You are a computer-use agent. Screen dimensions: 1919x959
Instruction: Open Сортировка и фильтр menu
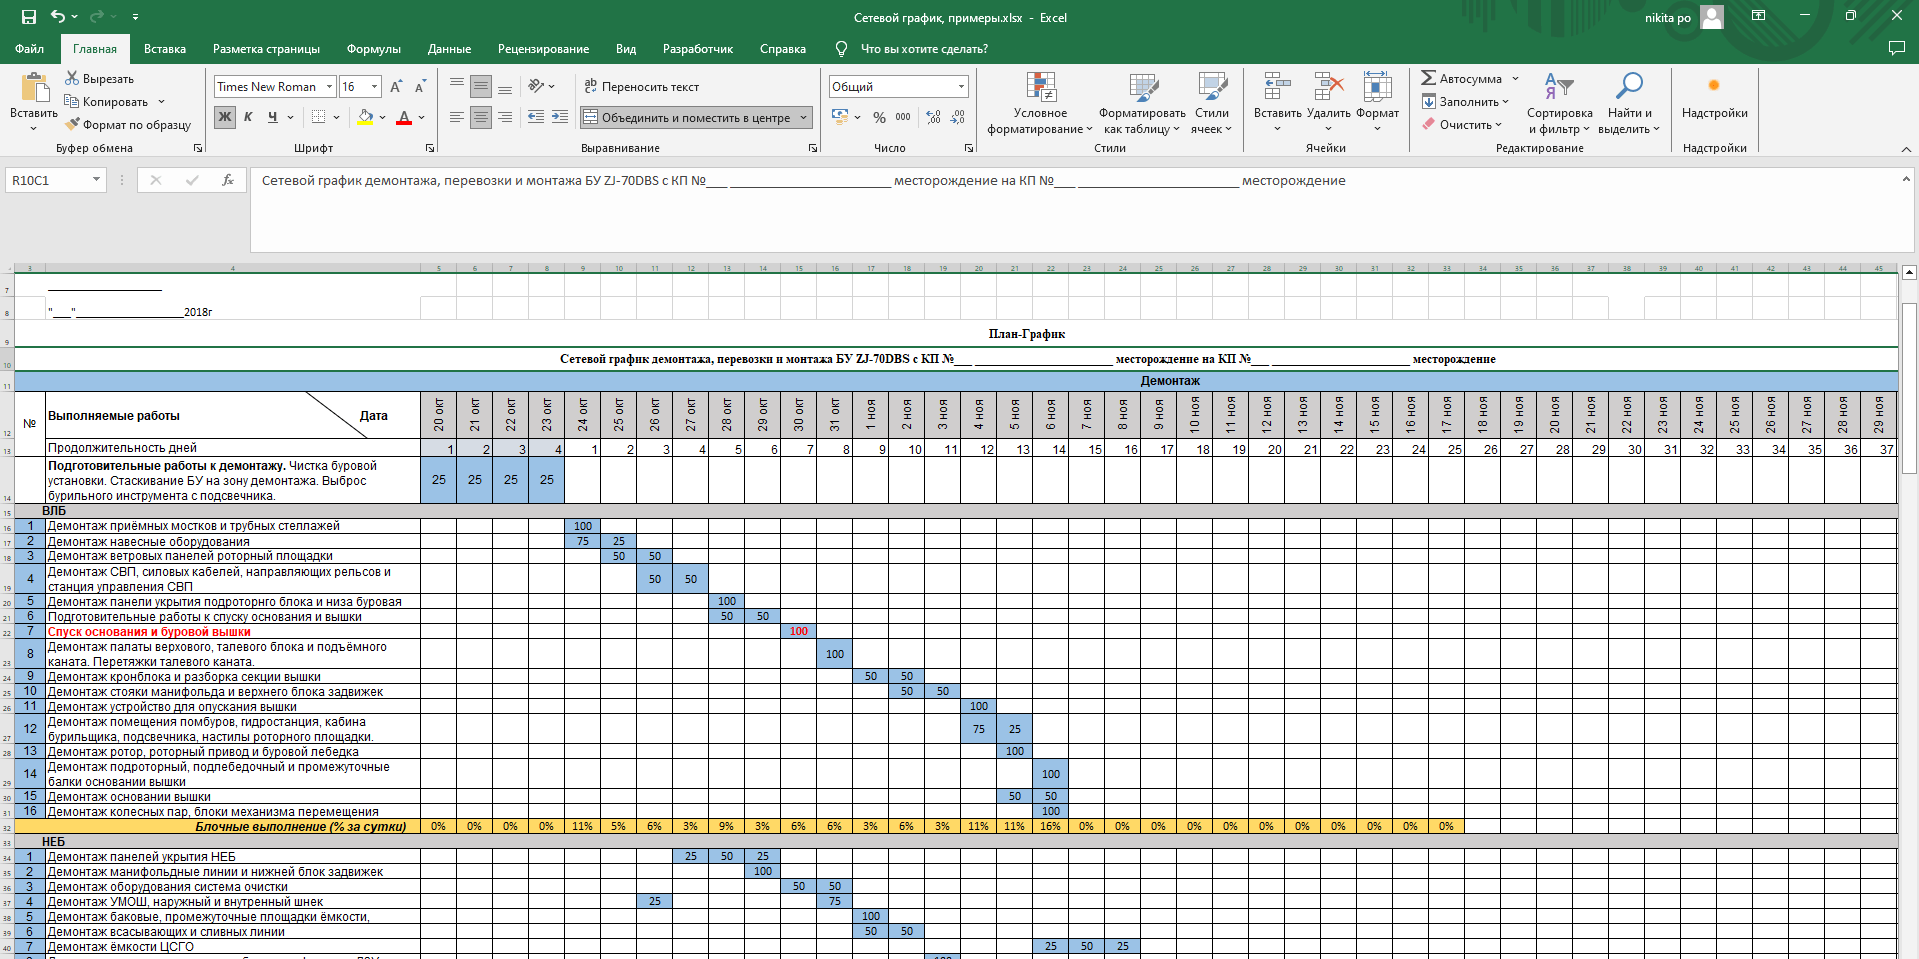click(x=1559, y=102)
